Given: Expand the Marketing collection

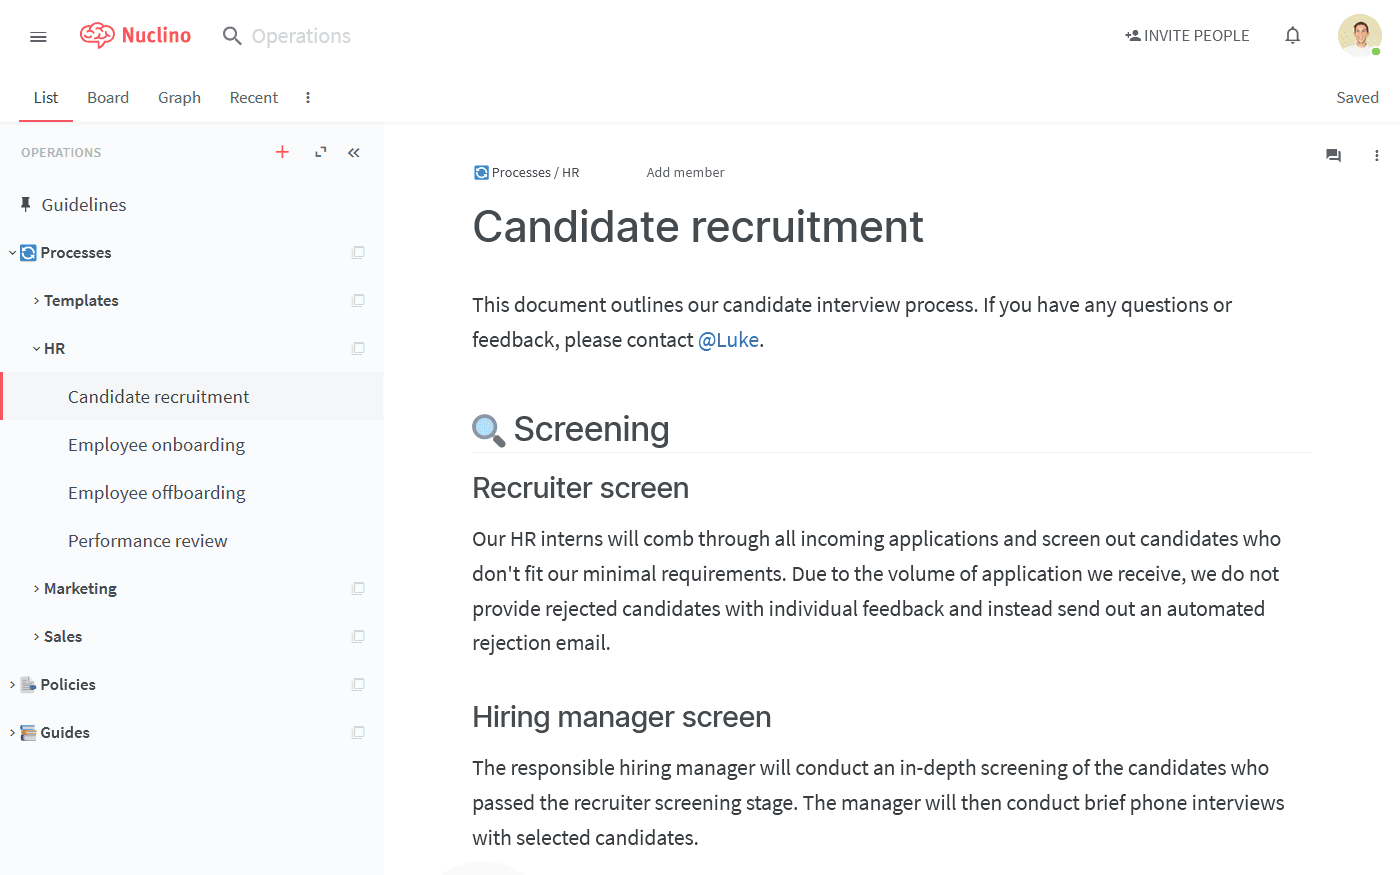Looking at the screenshot, I should tap(36, 589).
